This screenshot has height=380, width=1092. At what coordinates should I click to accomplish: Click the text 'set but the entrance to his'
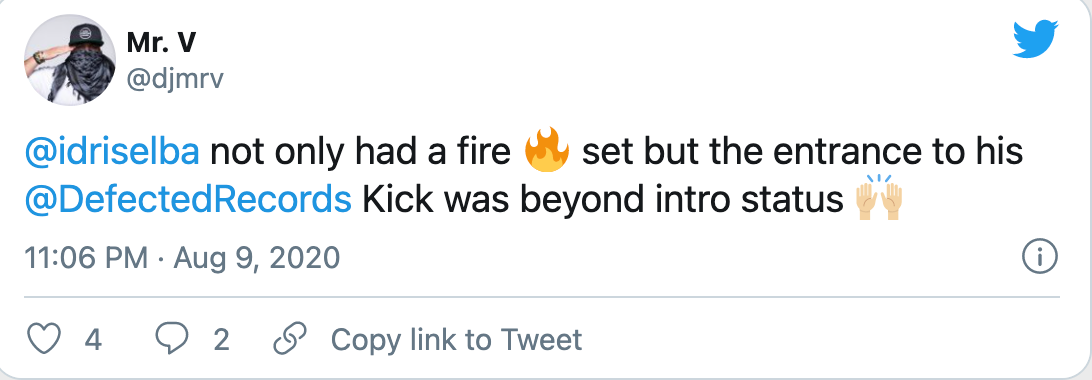802,152
